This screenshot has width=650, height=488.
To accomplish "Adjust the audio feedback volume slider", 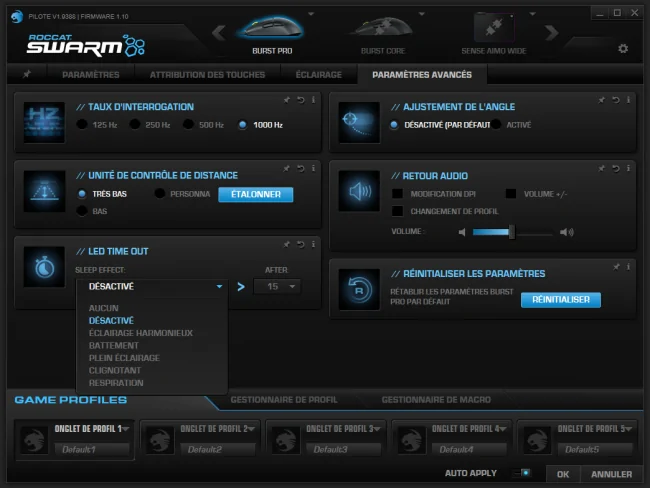I will (x=512, y=232).
